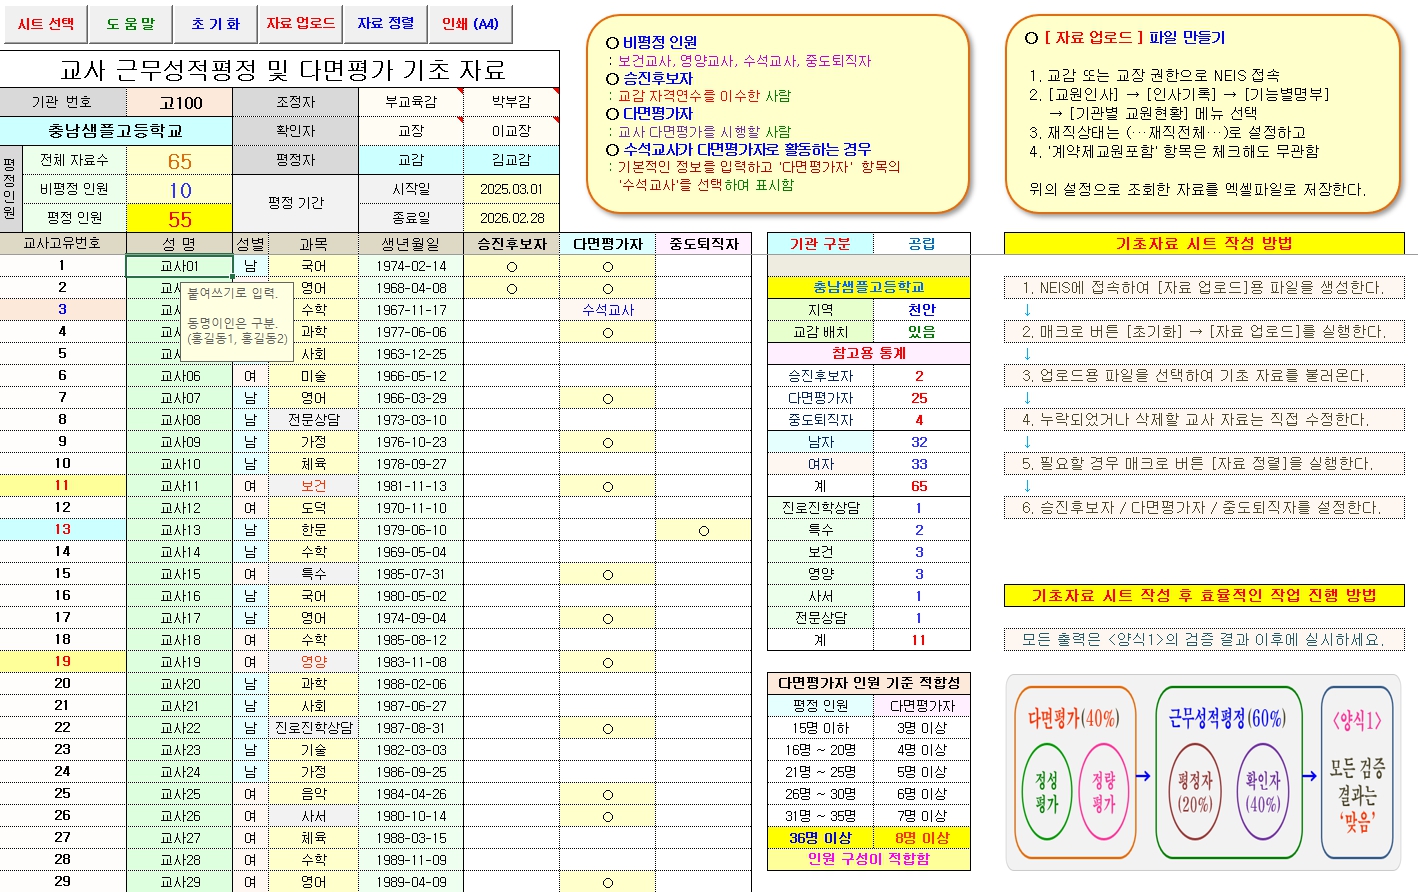This screenshot has height=892, width=1418.
Task: Click the 교사고유번호 column header
Action: (x=62, y=244)
